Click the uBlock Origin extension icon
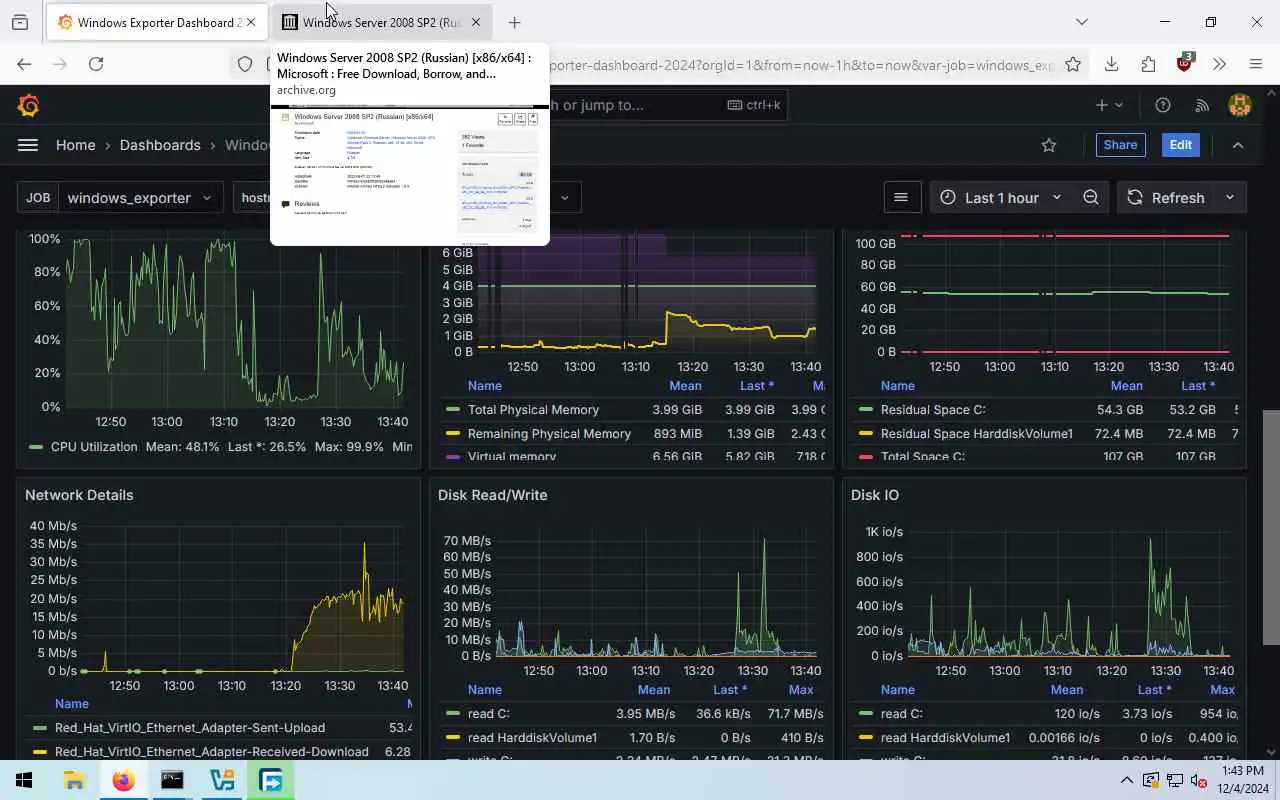Viewport: 1280px width, 800px height. point(1185,63)
